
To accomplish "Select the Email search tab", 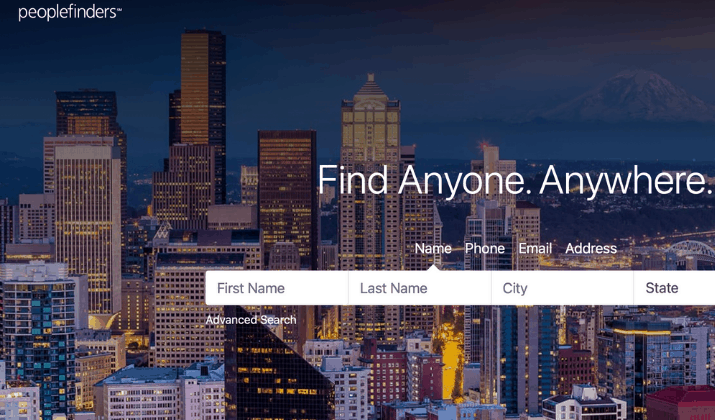I will click(x=535, y=249).
